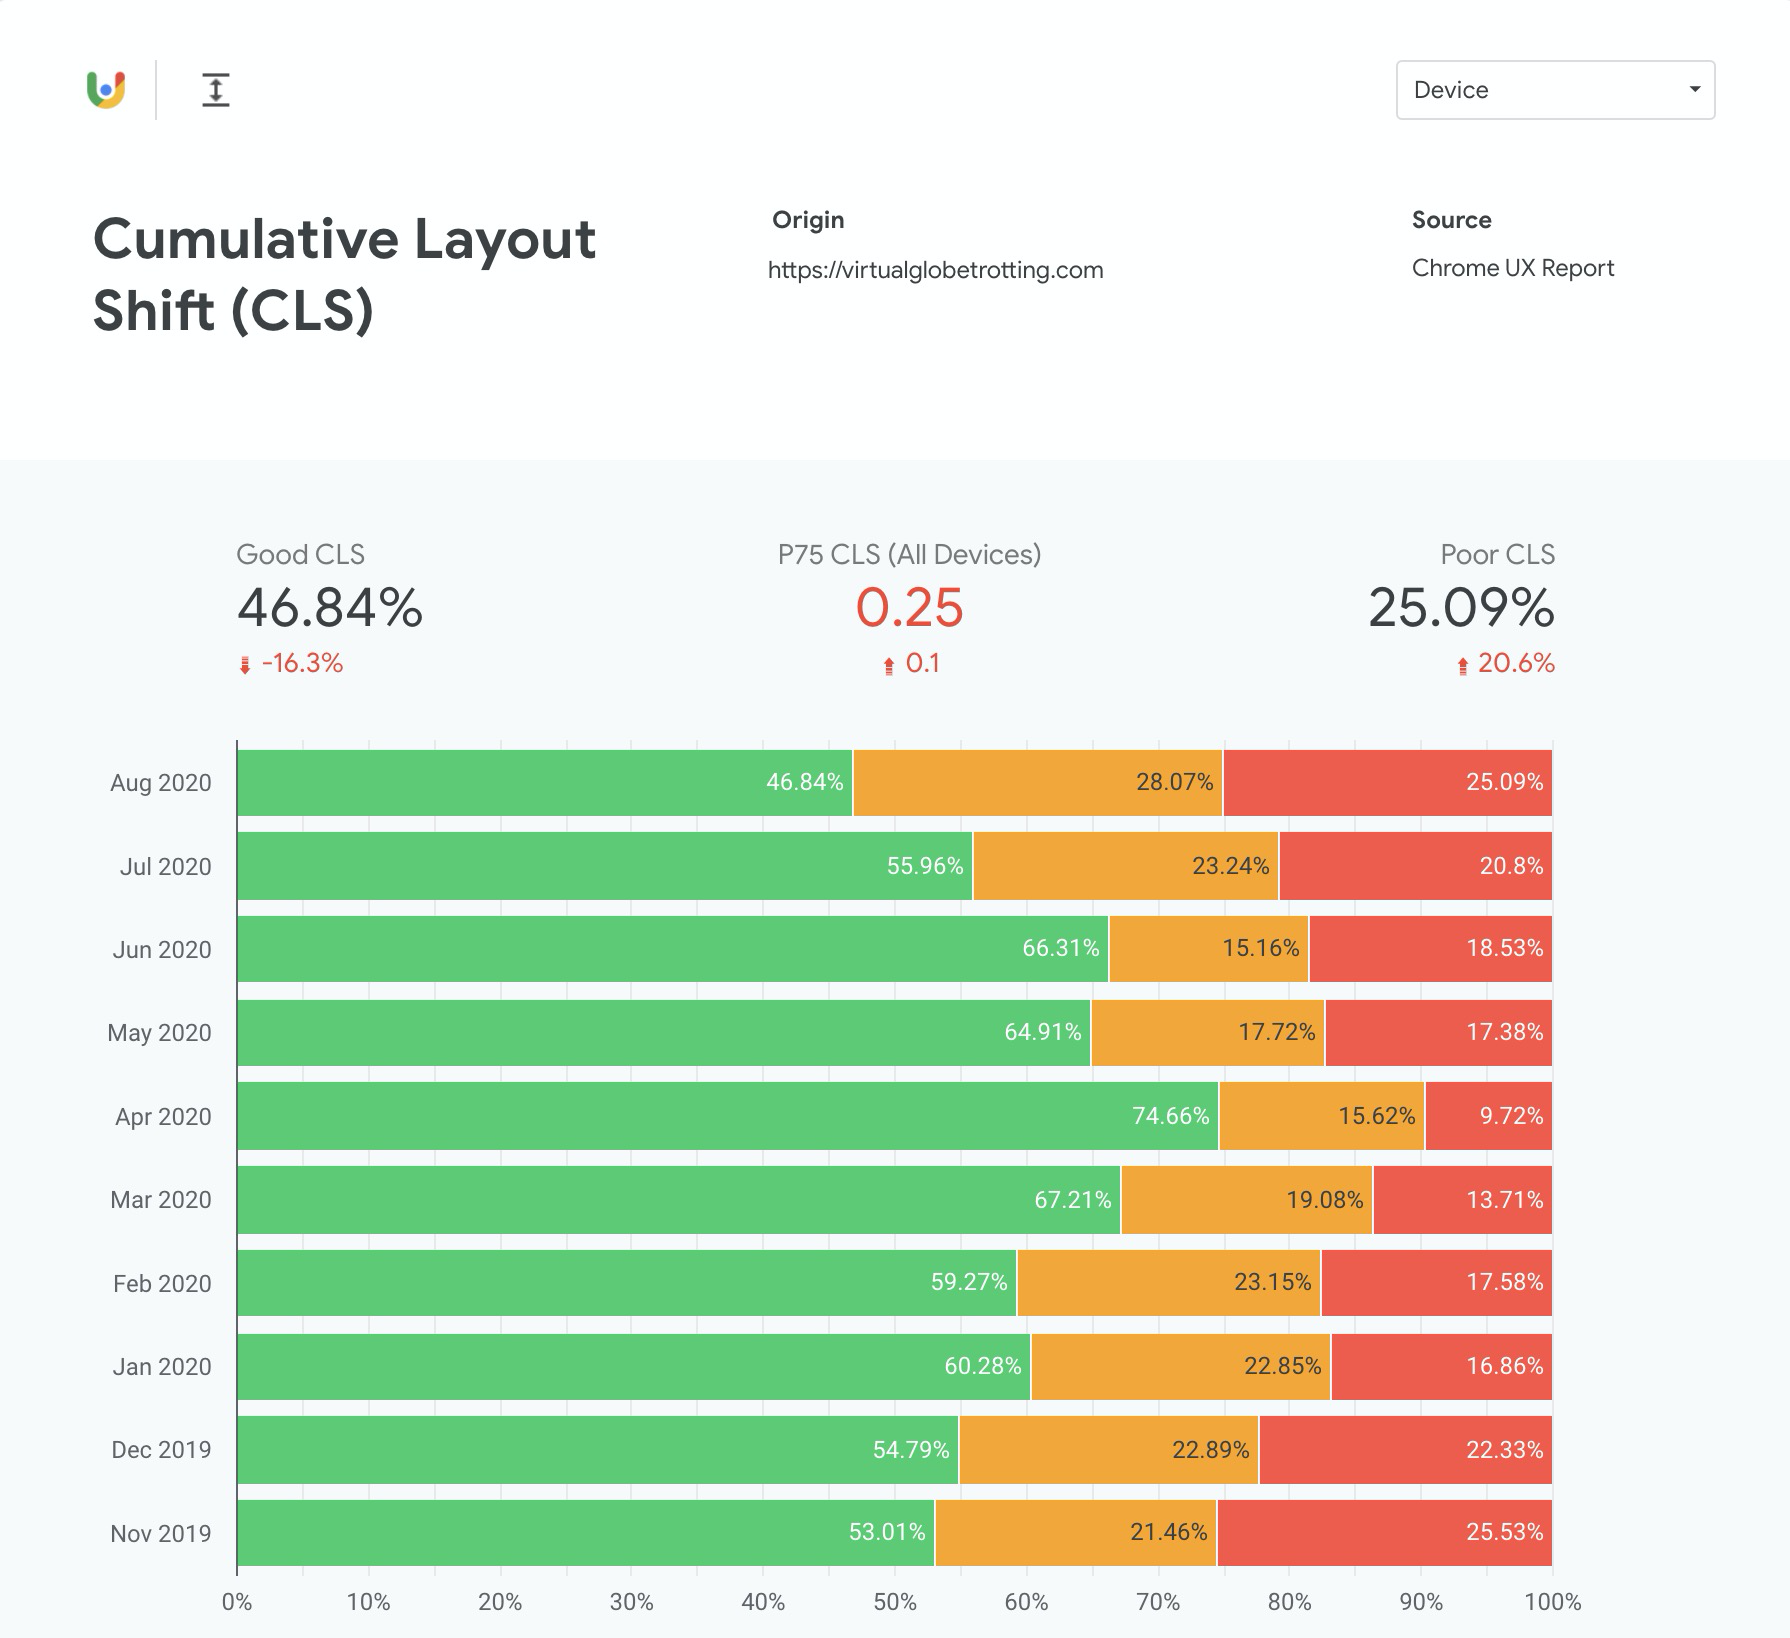Click the May 2020 green bar 64.91%

pos(664,1032)
